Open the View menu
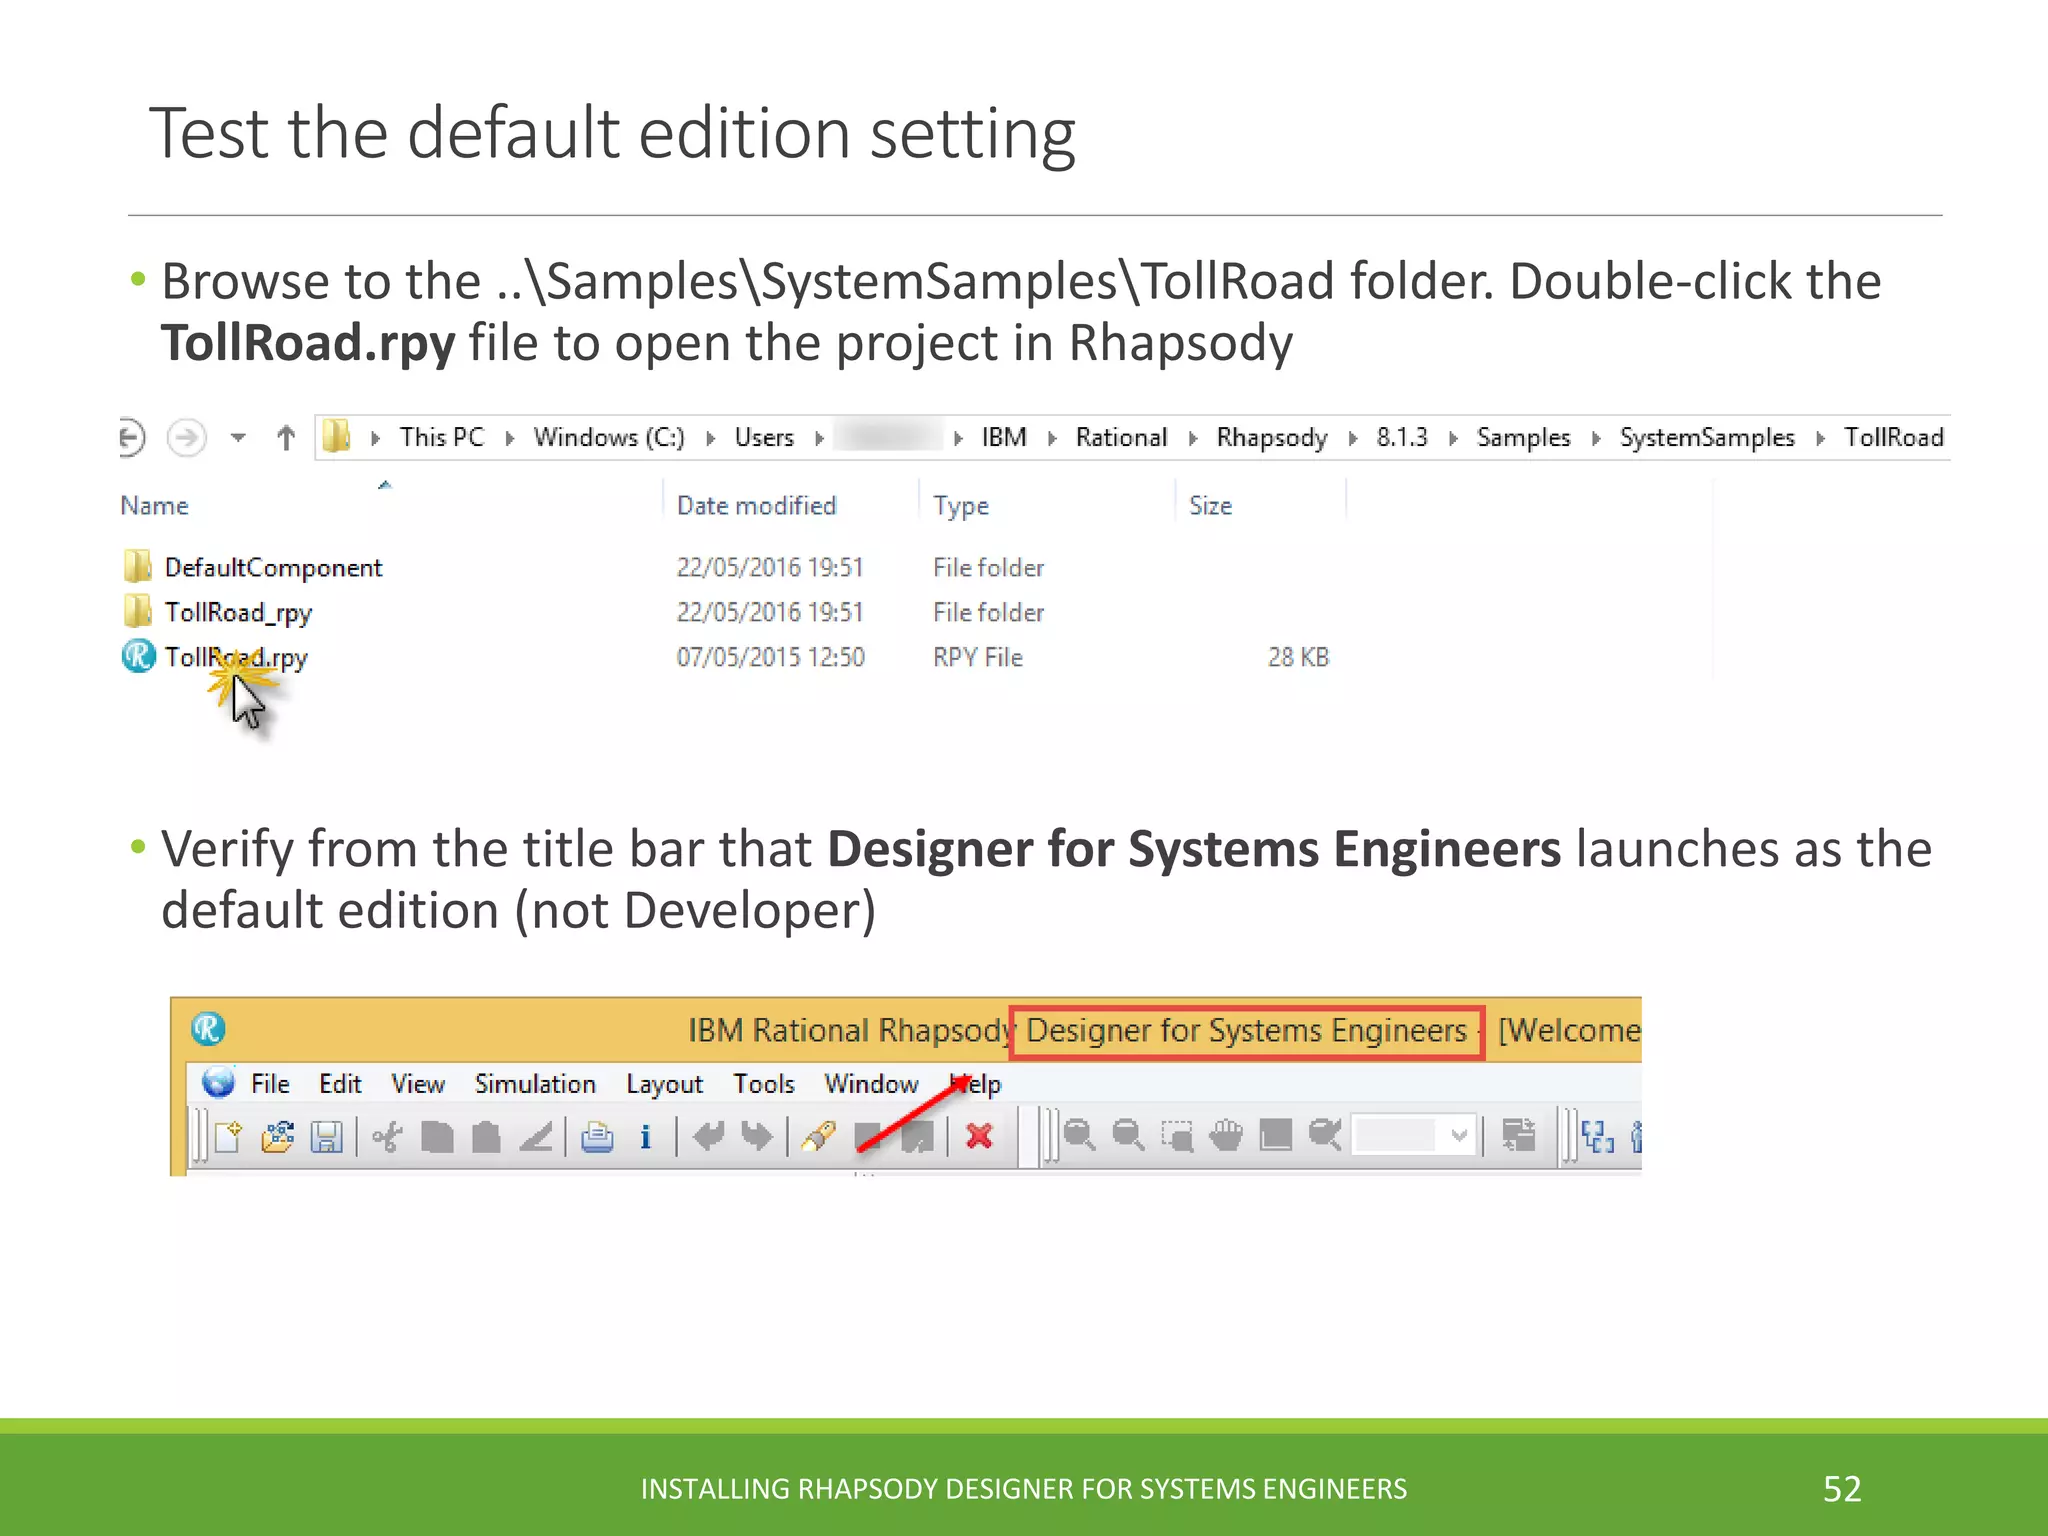 coord(418,1084)
